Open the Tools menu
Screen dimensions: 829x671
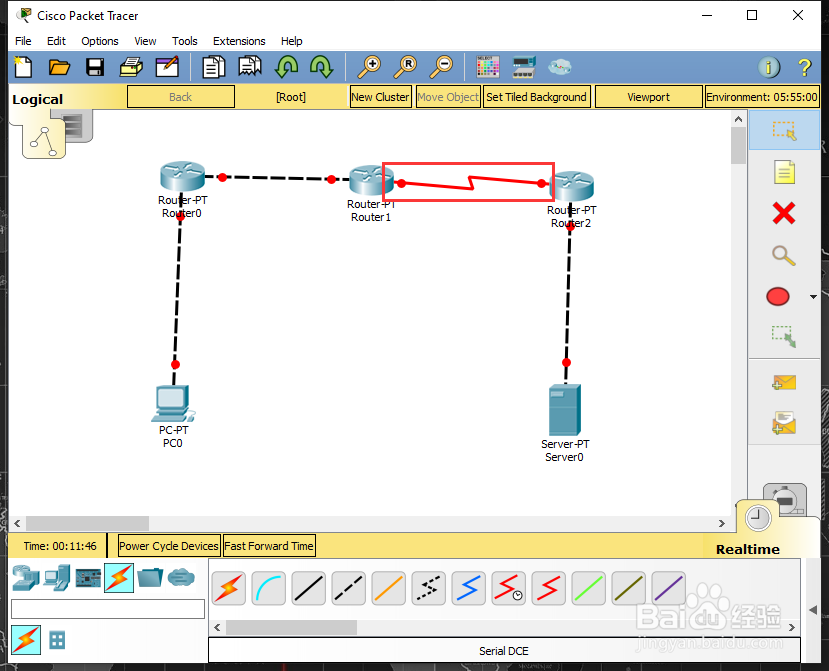click(185, 41)
